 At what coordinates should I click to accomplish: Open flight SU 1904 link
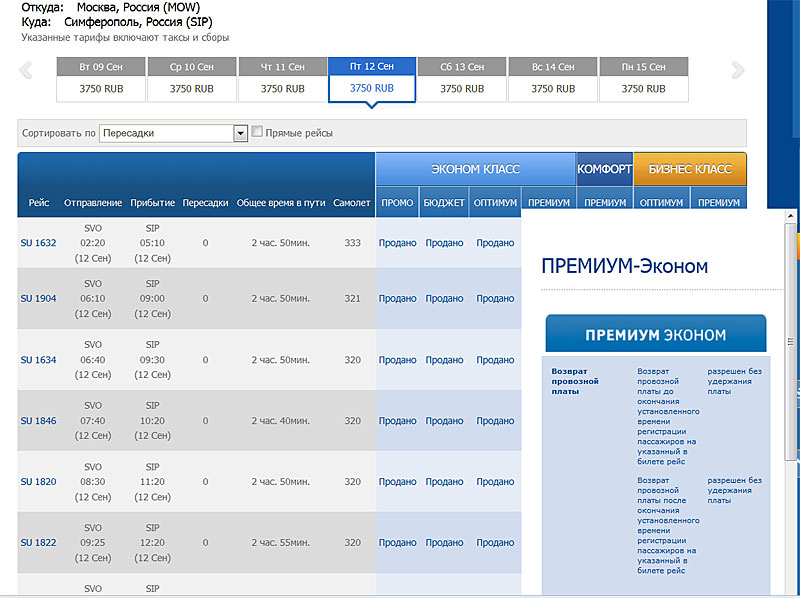(38, 298)
